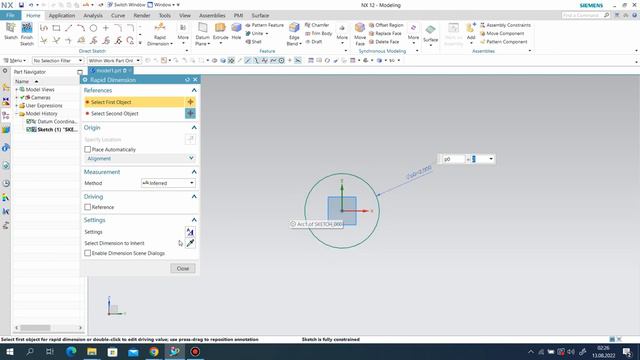
Task: Toggle the Datum Coordinate System checkbox in navigator
Action: [29, 122]
